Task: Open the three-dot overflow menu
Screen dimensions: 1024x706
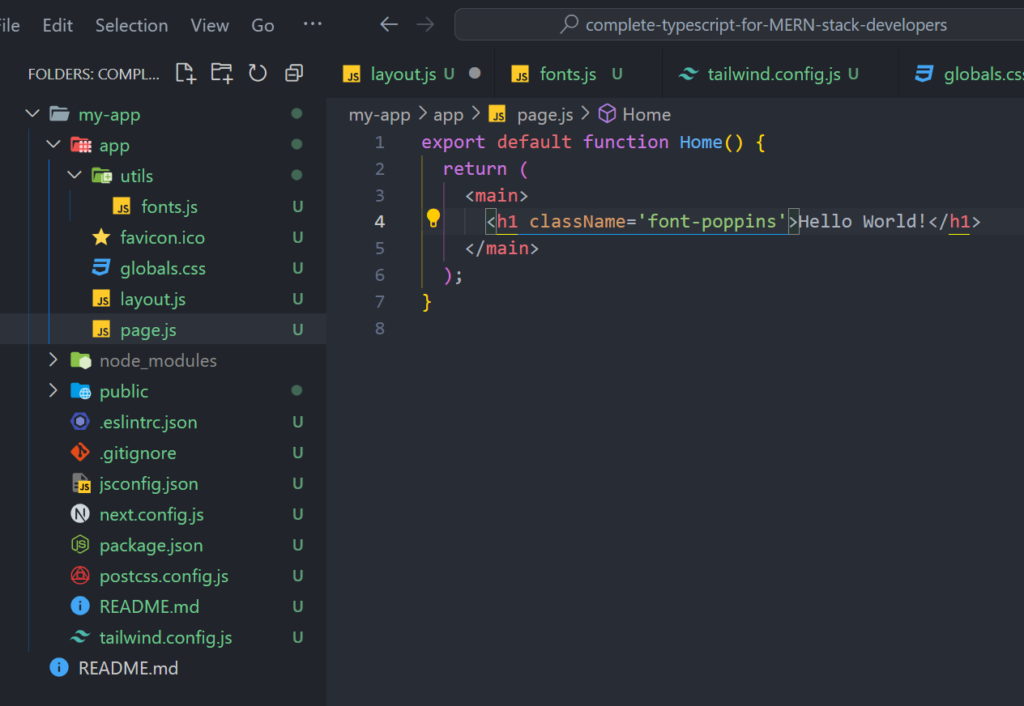Action: pyautogui.click(x=312, y=25)
